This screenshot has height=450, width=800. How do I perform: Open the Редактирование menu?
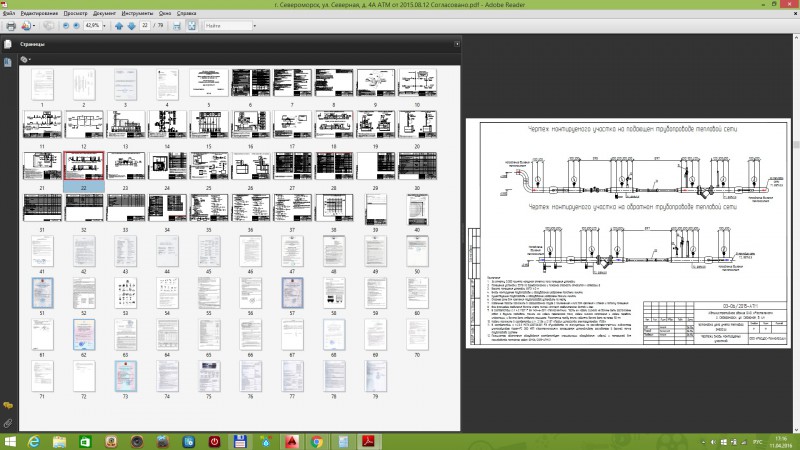coord(39,13)
